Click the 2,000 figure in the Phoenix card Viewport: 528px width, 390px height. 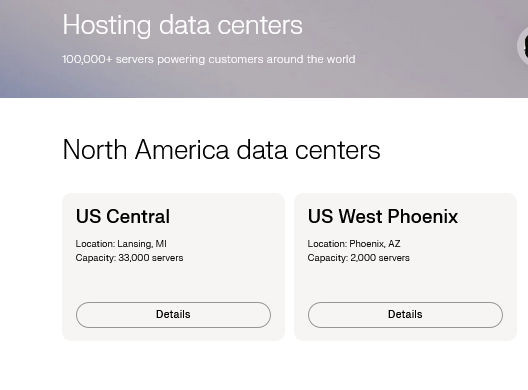tap(363, 258)
